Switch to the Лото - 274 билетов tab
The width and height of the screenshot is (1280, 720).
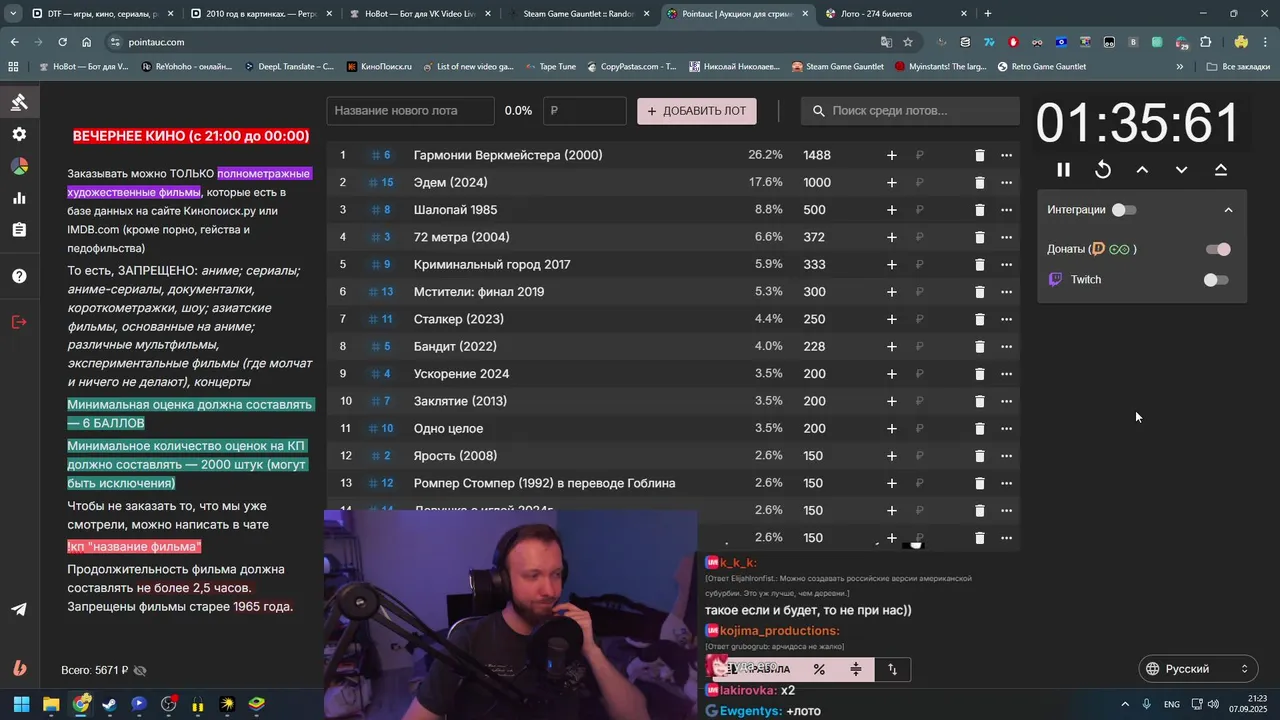897,14
